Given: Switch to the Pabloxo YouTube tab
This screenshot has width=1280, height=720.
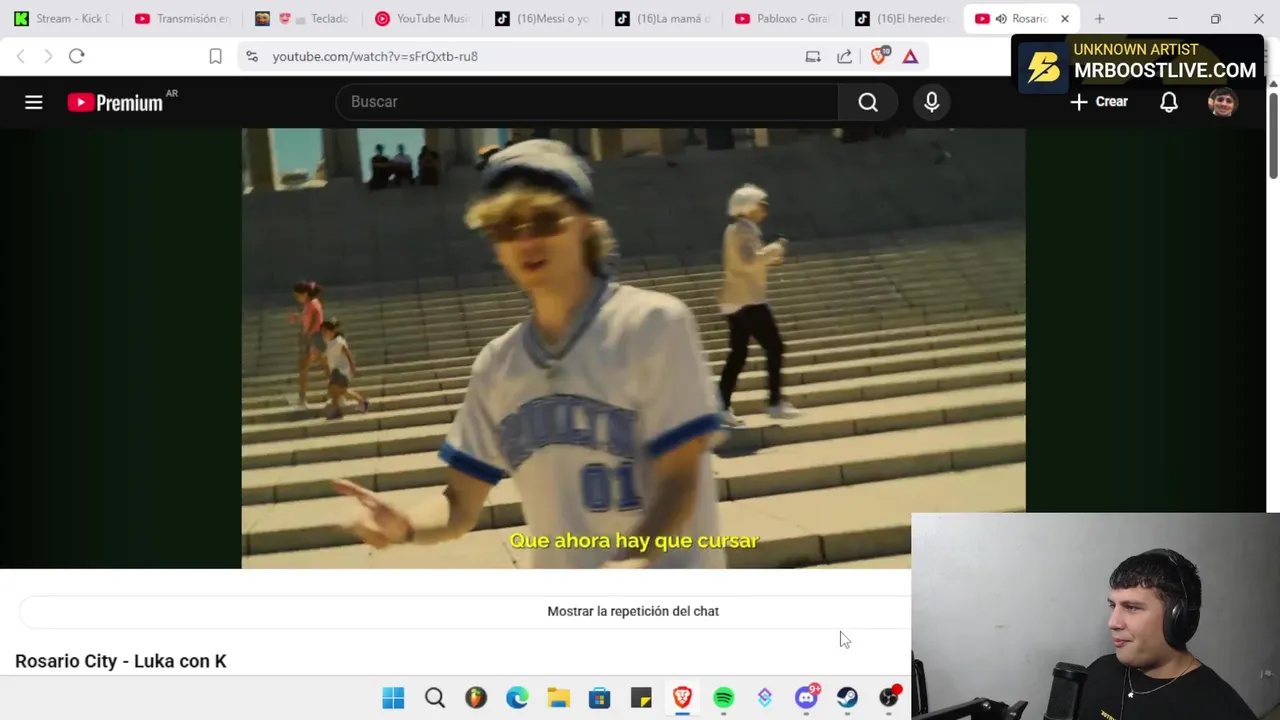Looking at the screenshot, I should (783, 18).
